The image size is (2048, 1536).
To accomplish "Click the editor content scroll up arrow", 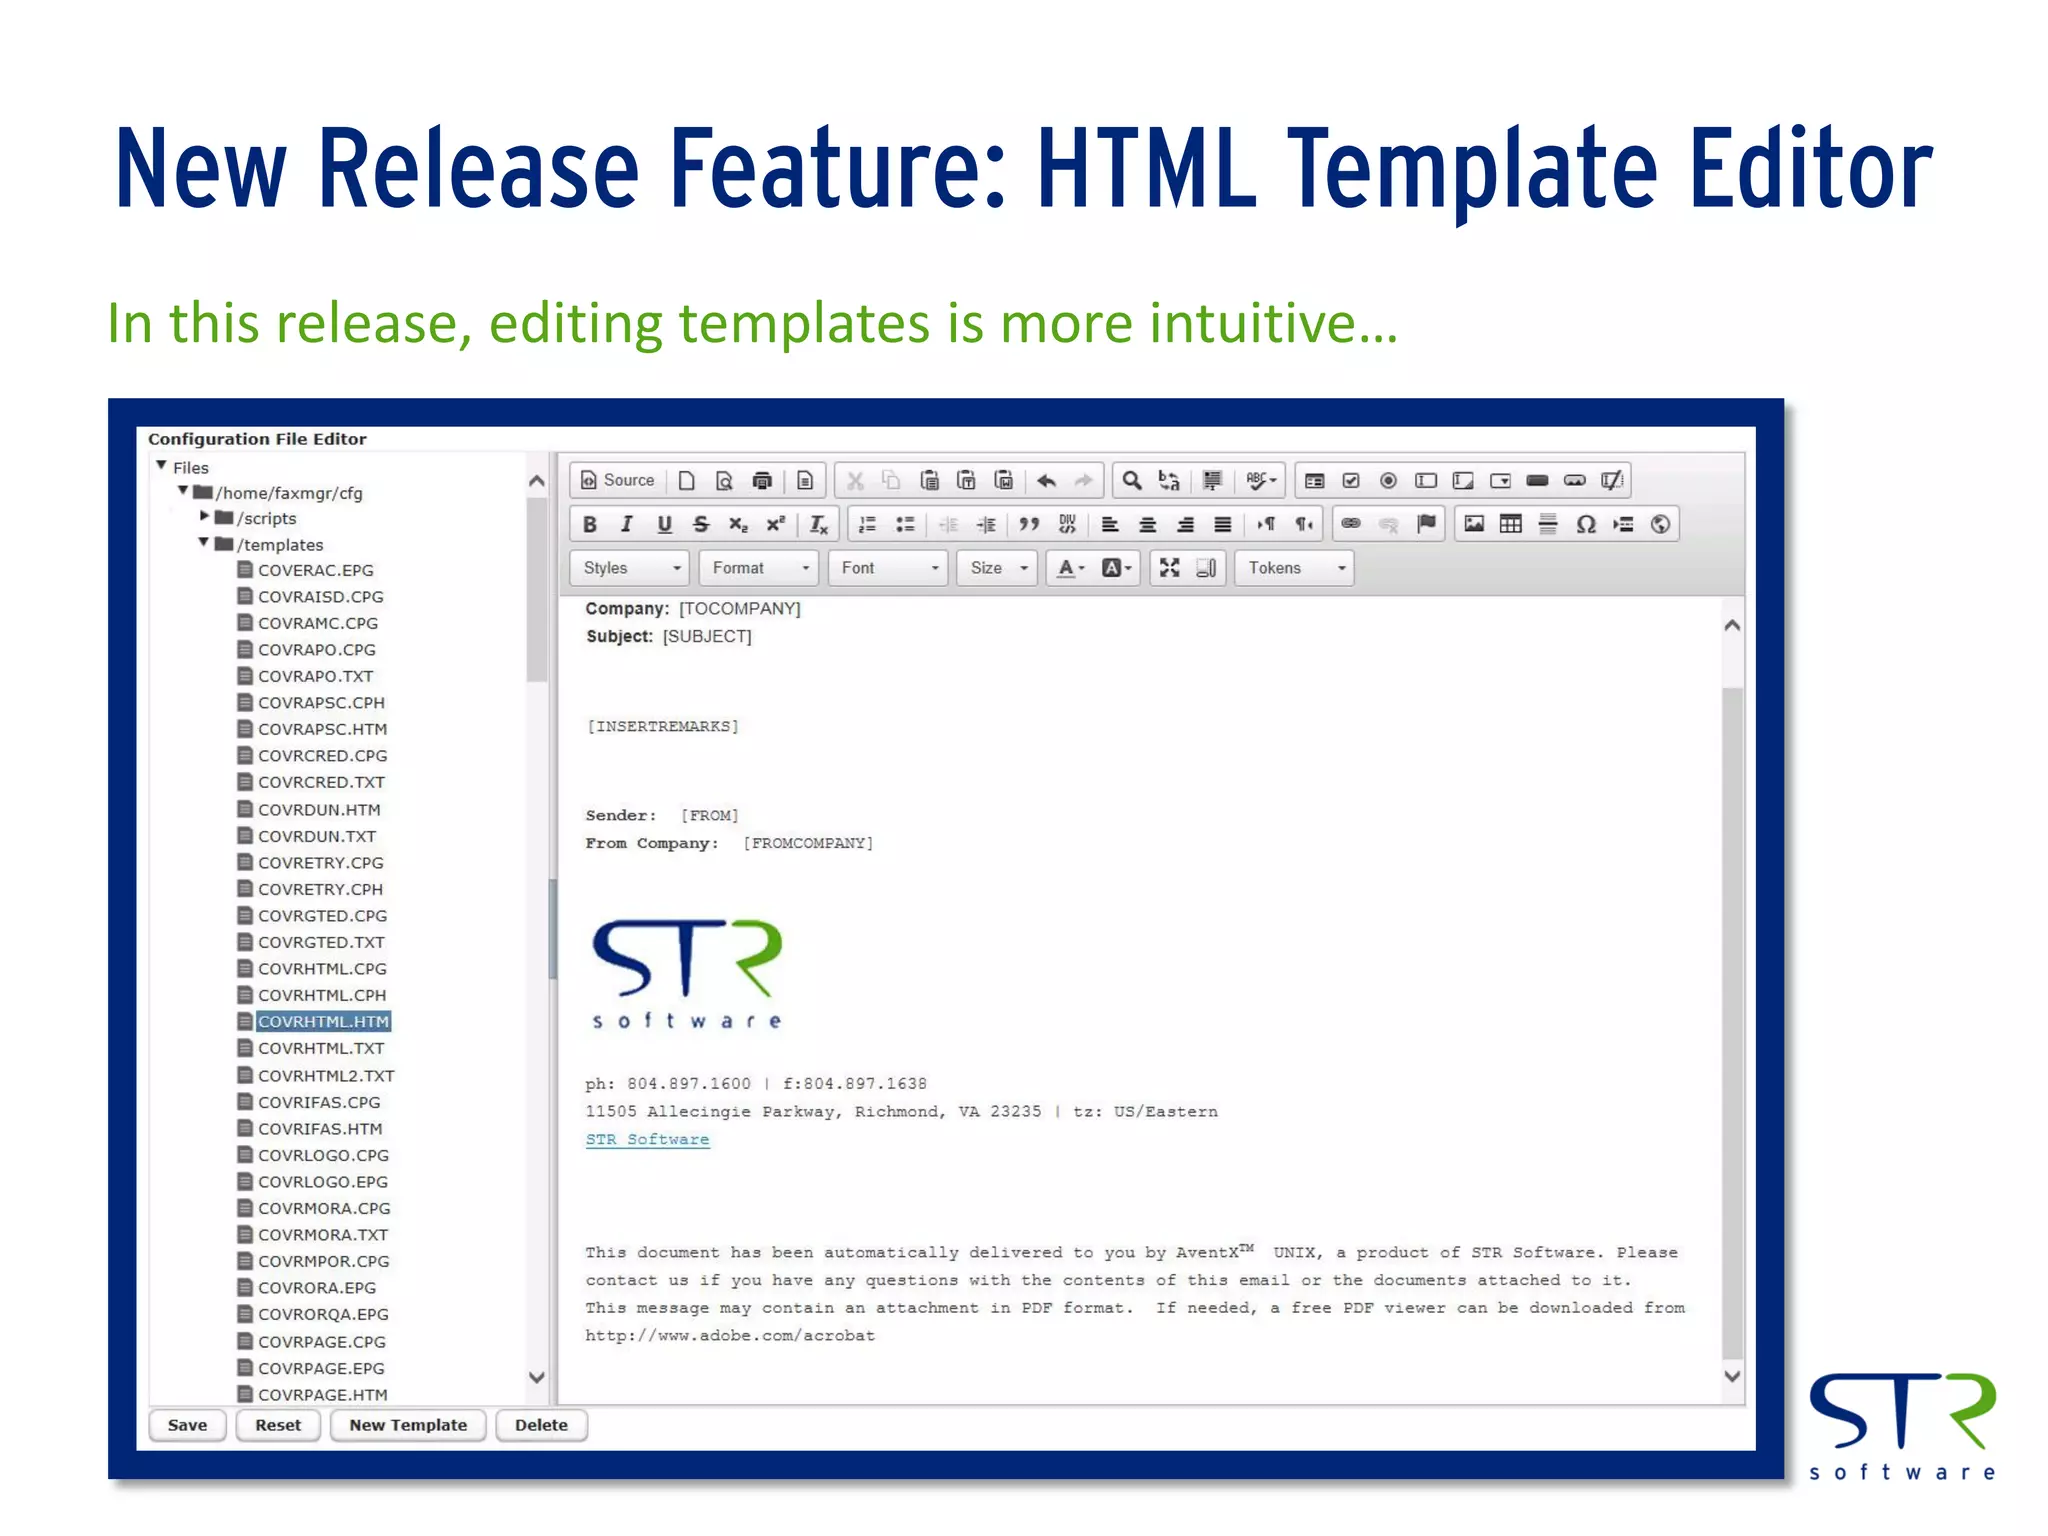I will pos(1733,626).
